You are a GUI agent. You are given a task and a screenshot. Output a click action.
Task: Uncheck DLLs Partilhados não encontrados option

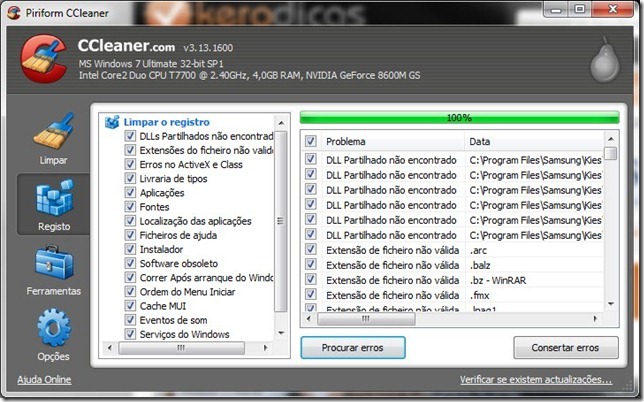pyautogui.click(x=130, y=136)
